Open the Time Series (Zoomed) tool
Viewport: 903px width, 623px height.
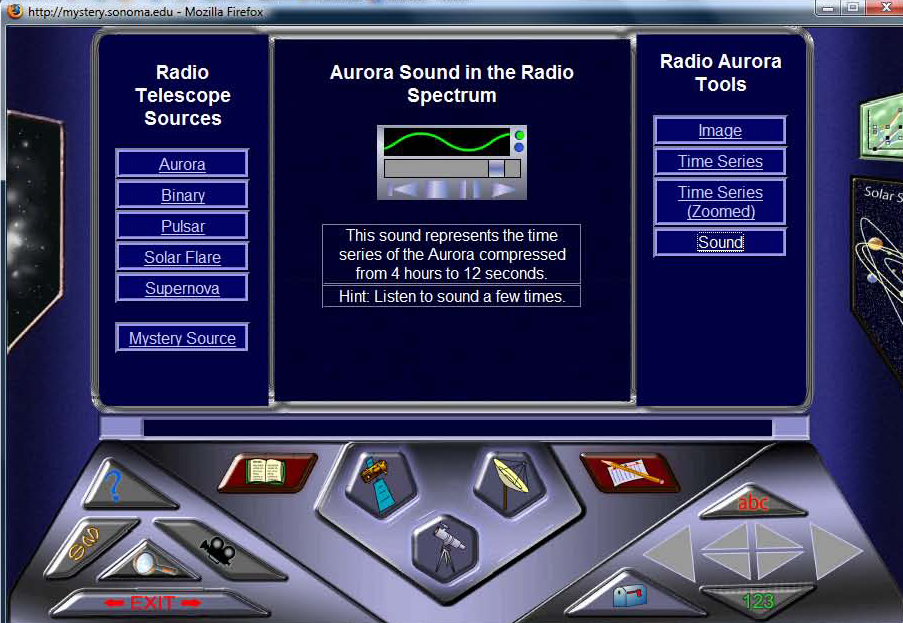[720, 202]
